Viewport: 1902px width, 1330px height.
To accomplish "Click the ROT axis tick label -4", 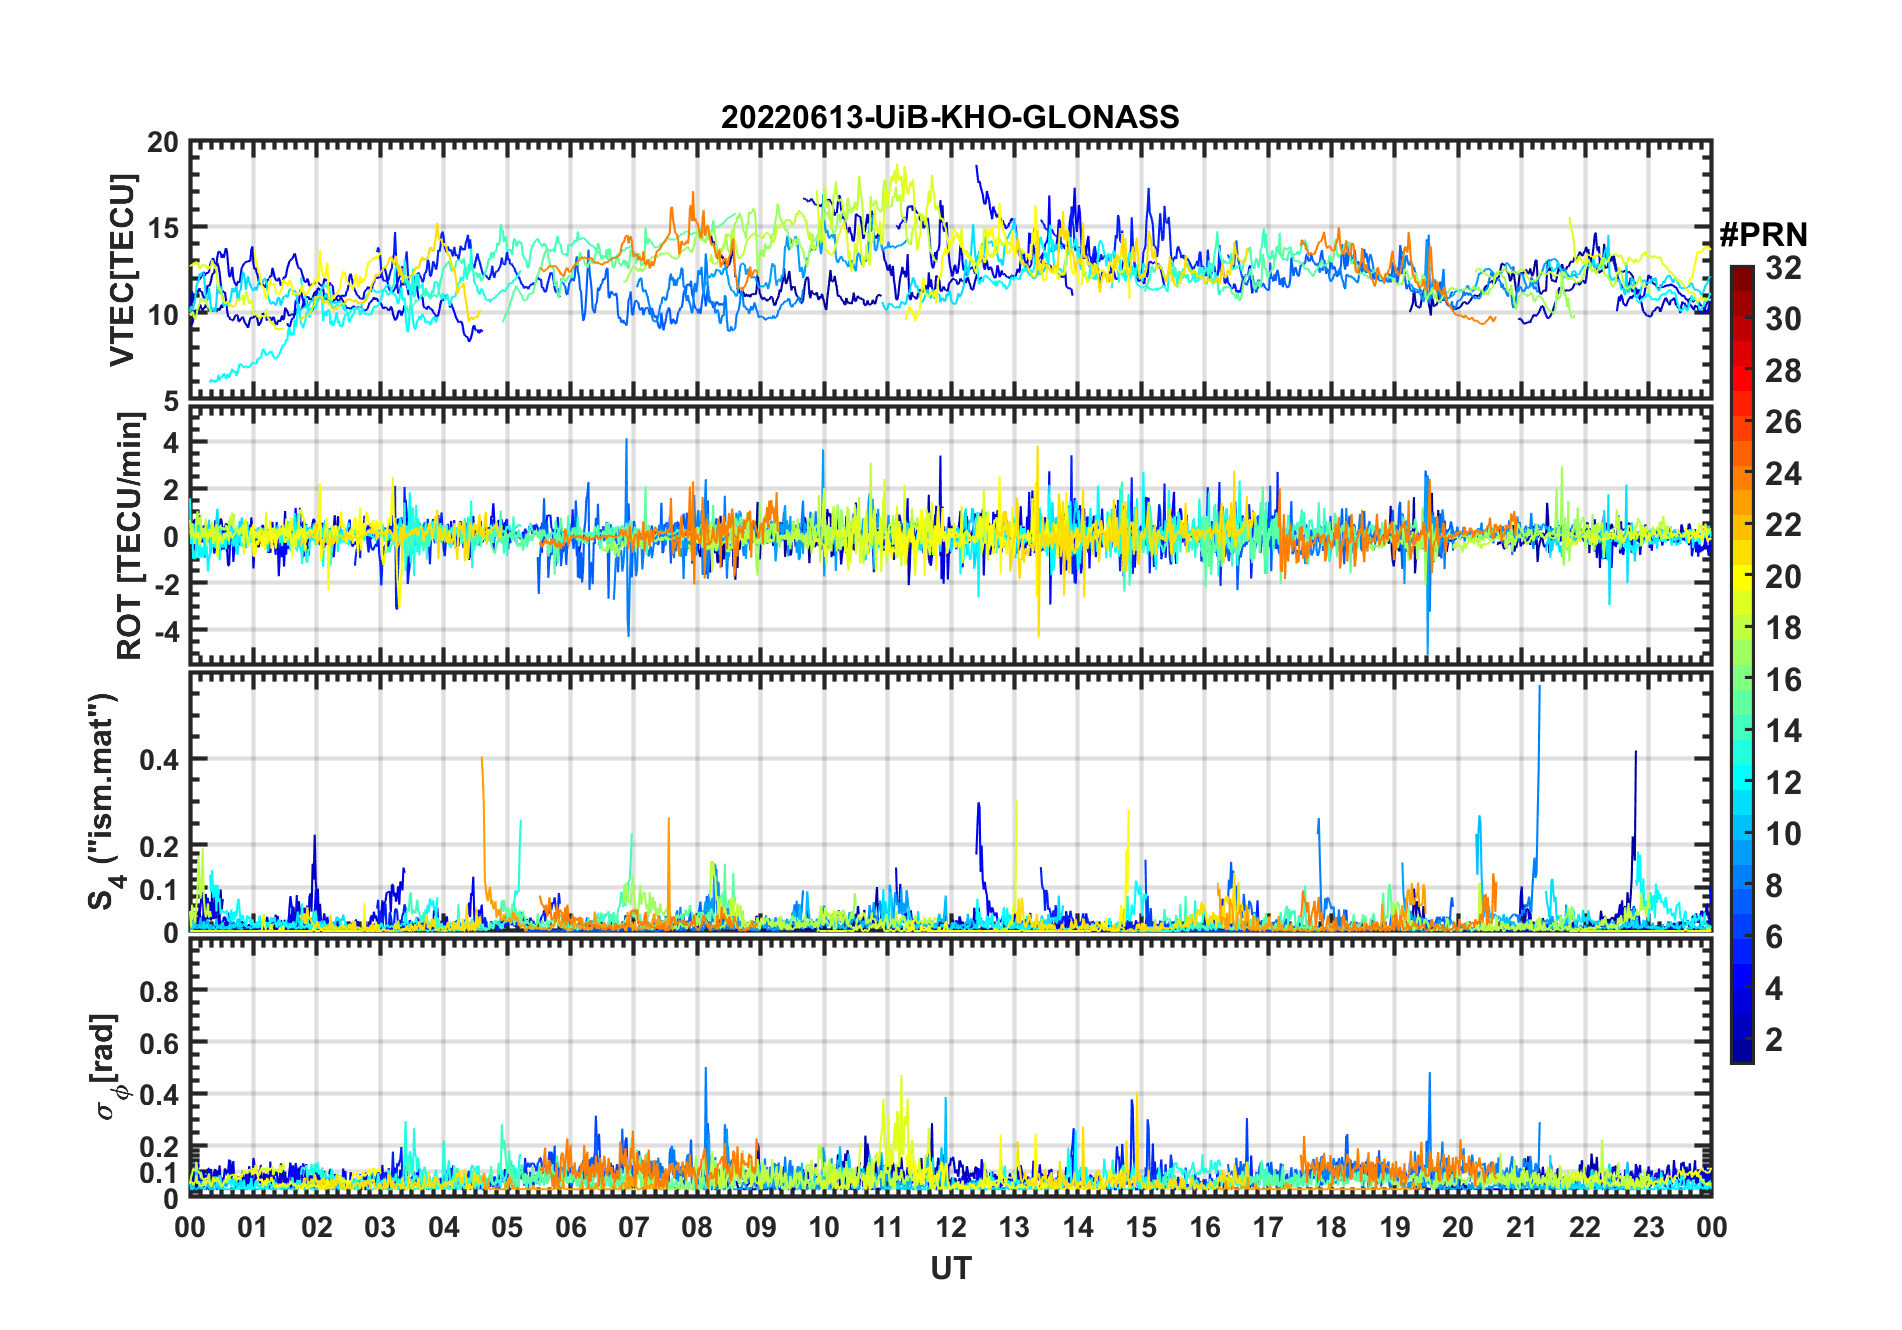I will click(166, 632).
